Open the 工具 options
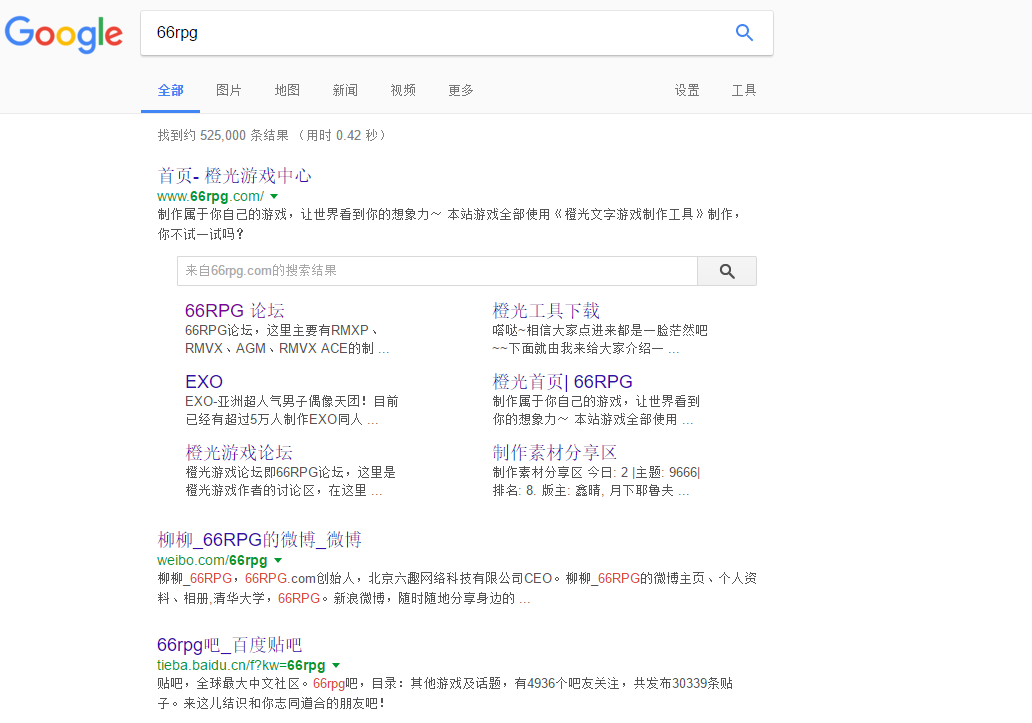Image resolution: width=1032 pixels, height=723 pixels. coord(744,91)
